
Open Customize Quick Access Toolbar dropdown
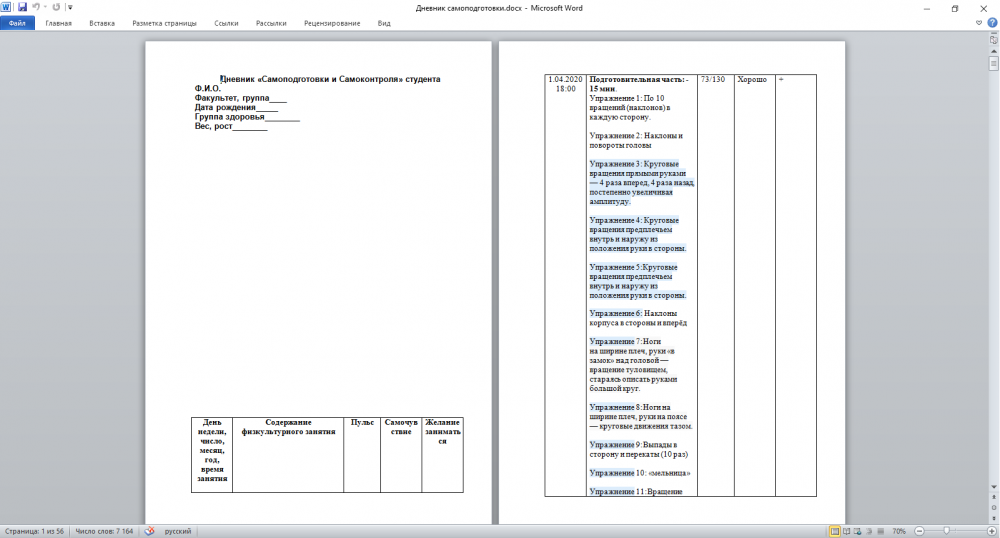click(70, 8)
